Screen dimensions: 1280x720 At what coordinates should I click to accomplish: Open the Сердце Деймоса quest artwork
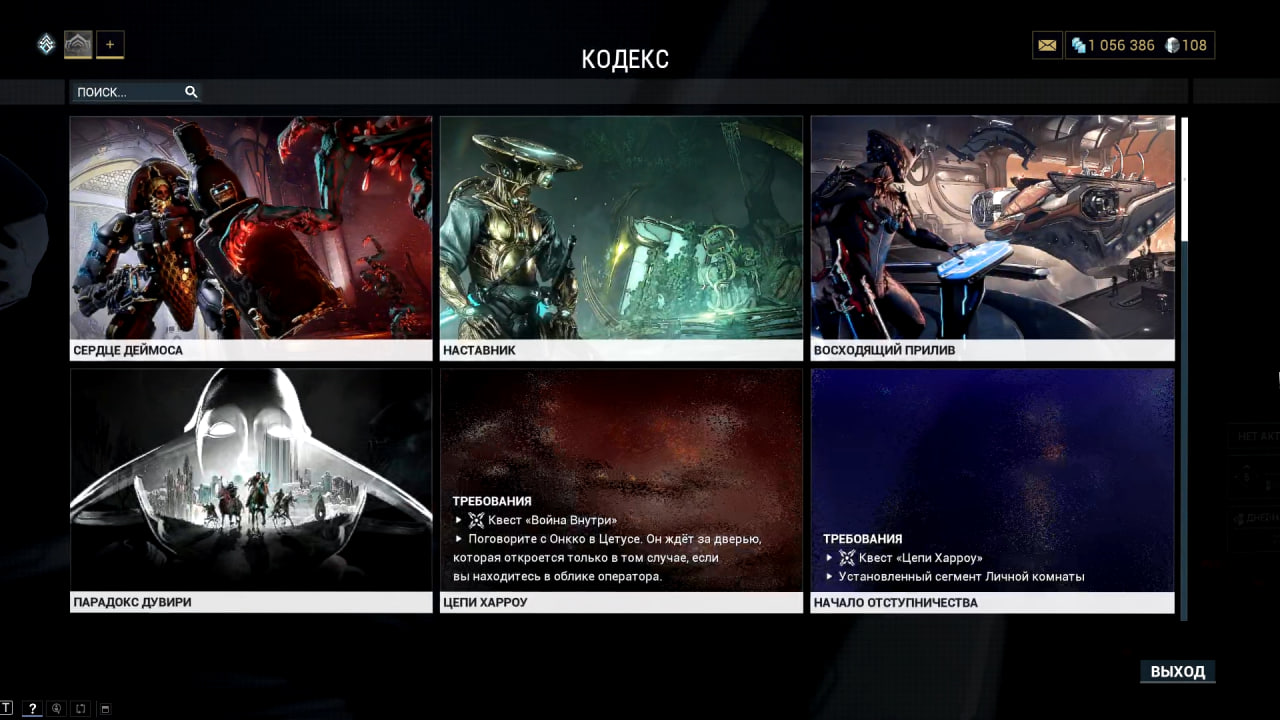[251, 228]
